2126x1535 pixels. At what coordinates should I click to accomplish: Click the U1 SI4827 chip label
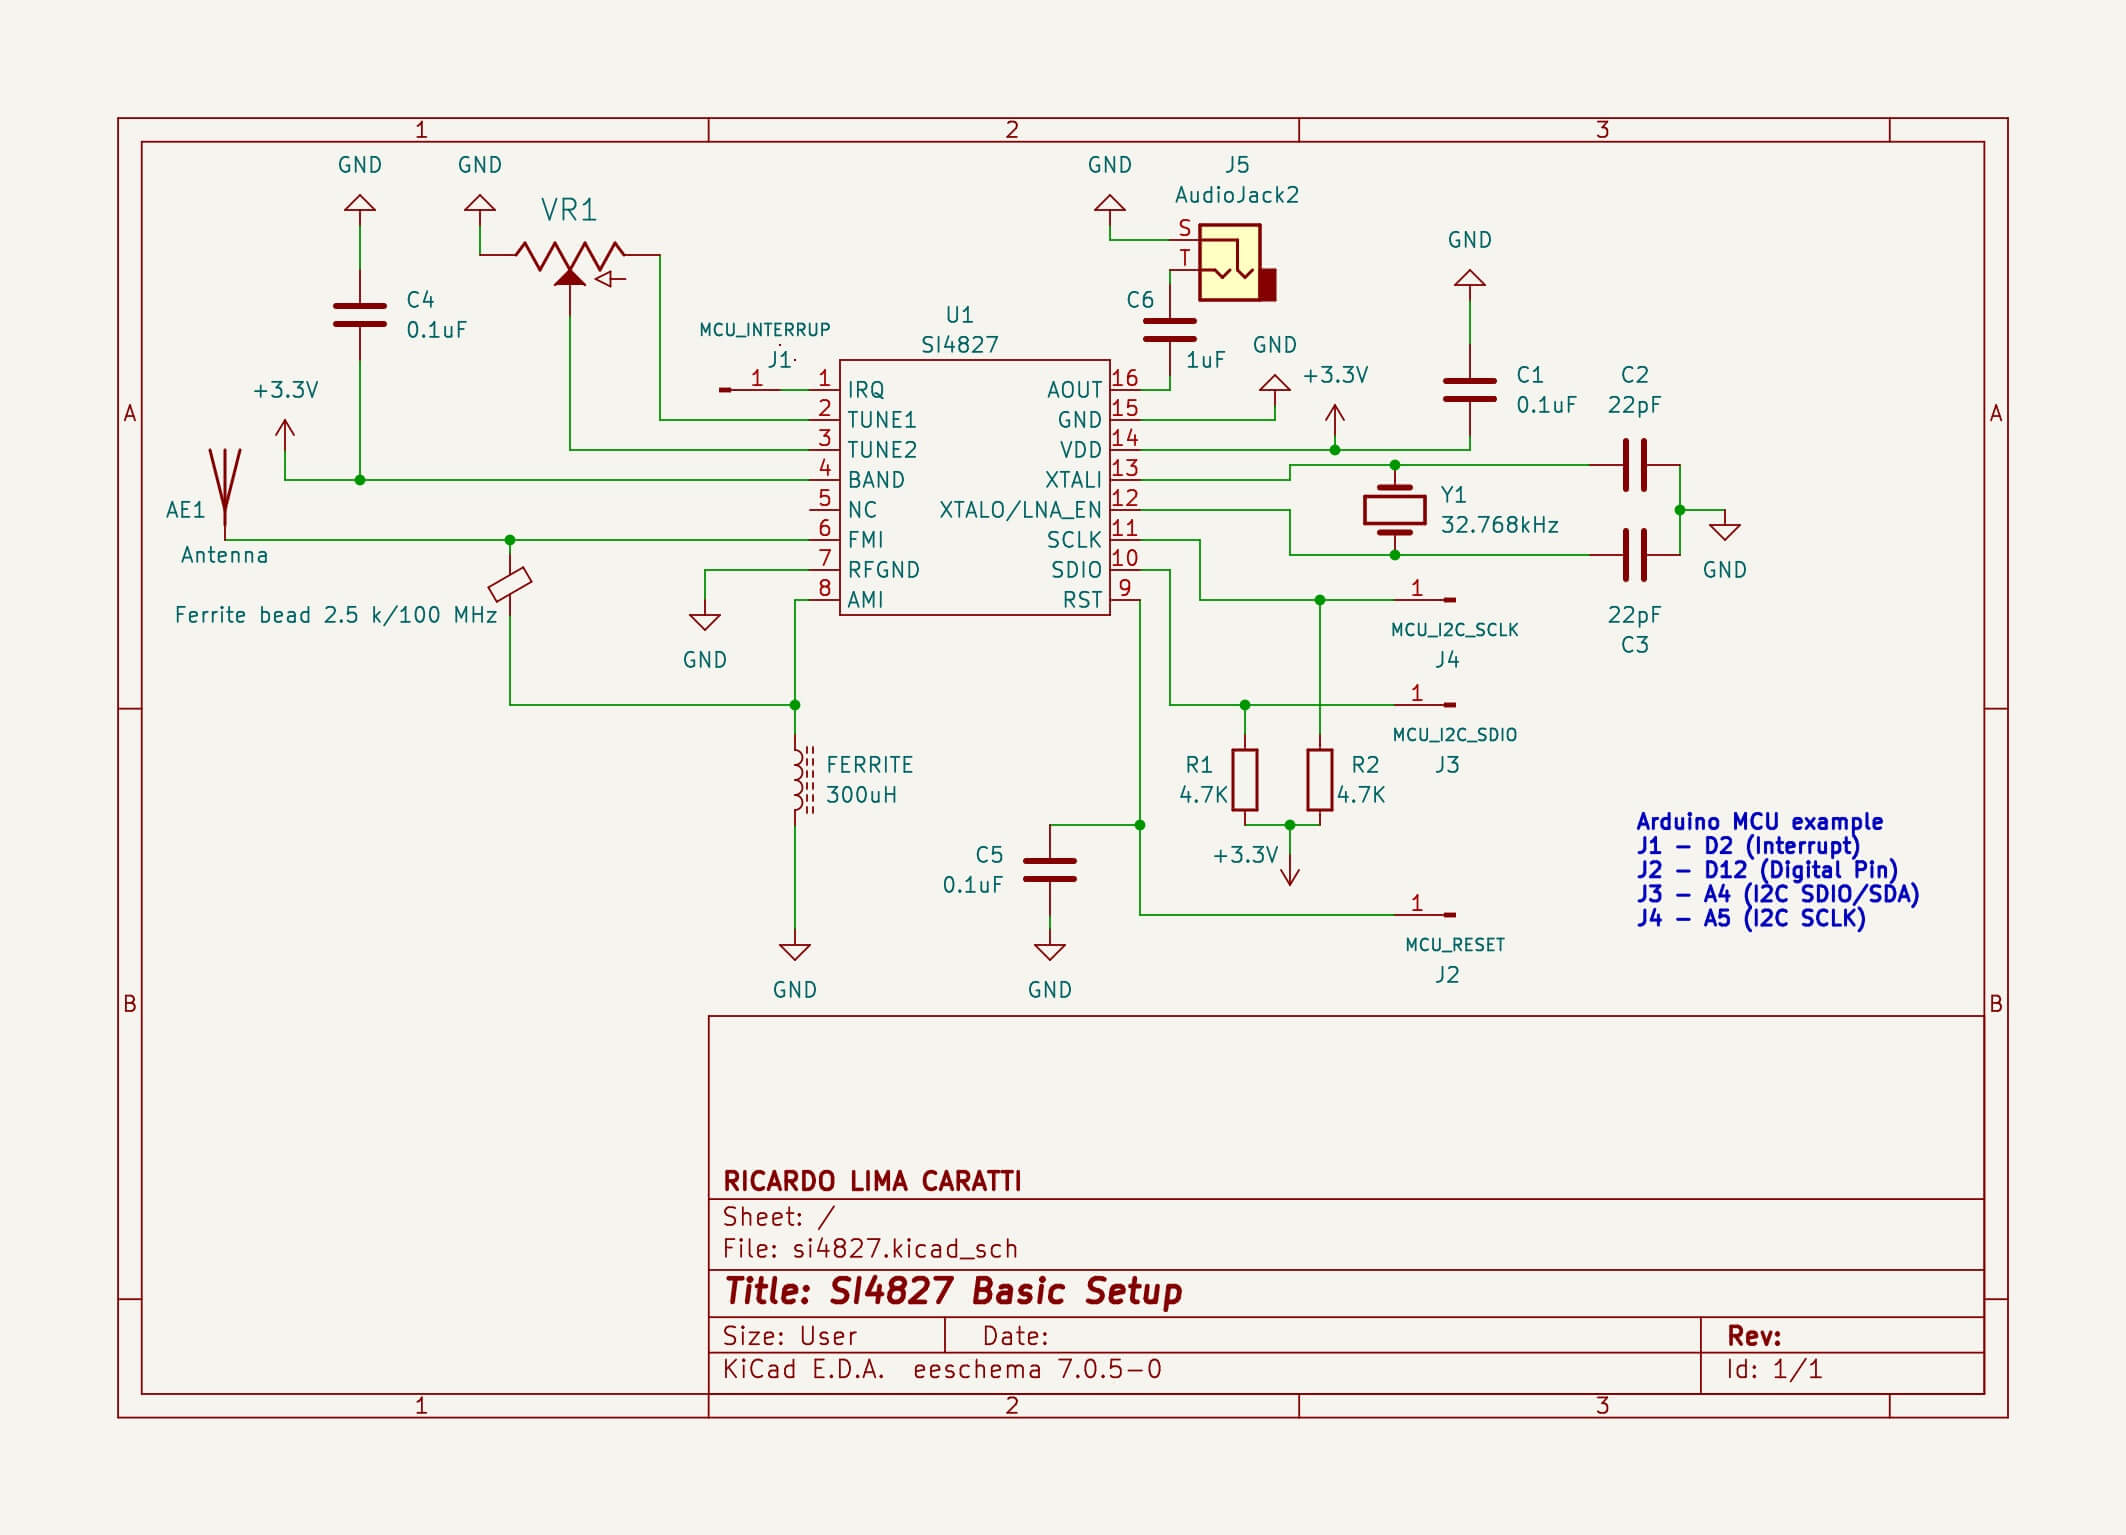(x=959, y=344)
